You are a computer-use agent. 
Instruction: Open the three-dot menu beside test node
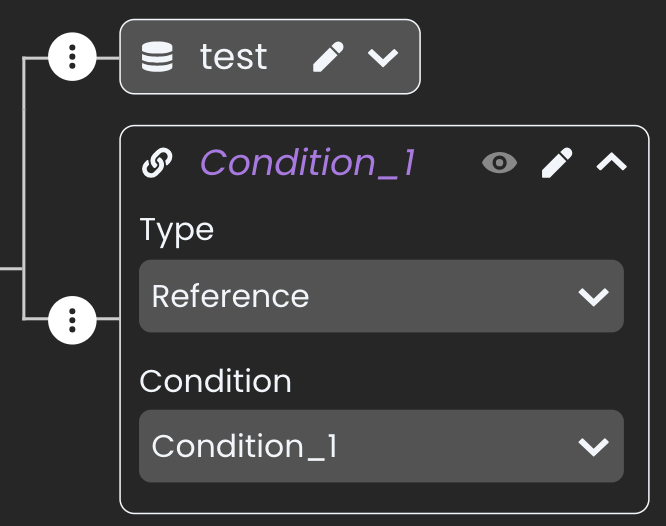tap(72, 57)
